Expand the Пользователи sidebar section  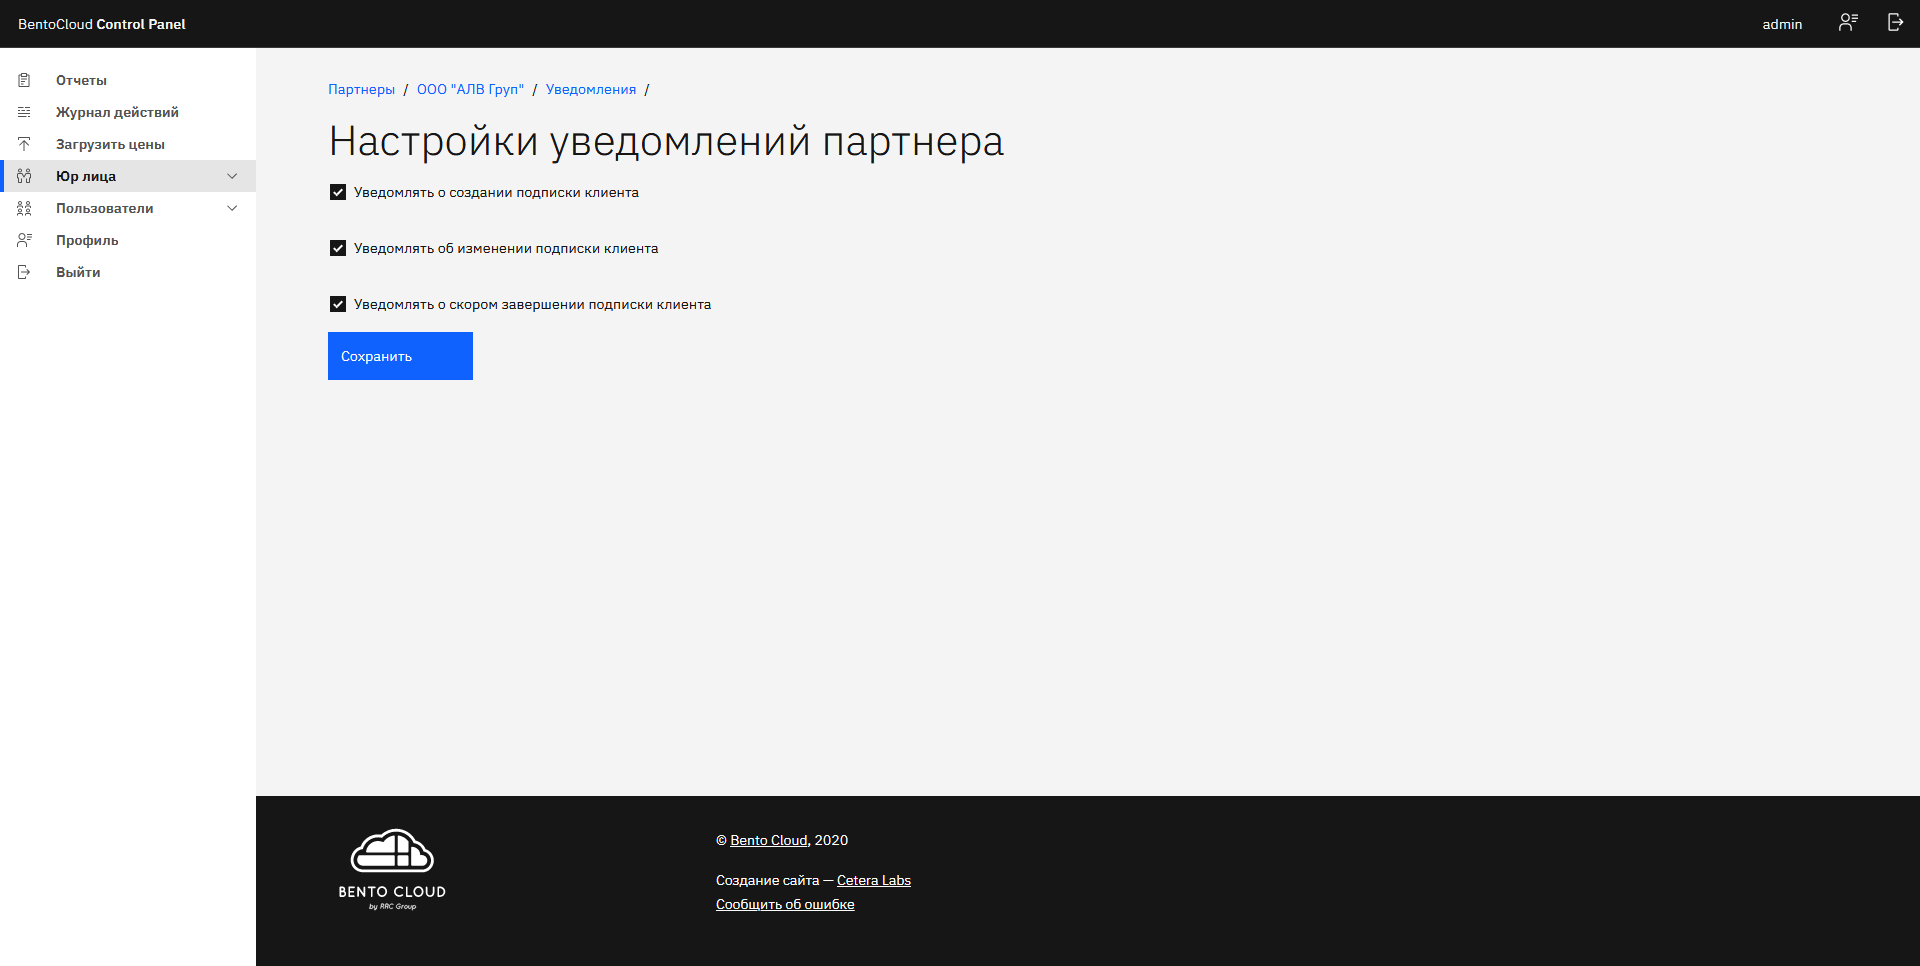click(x=232, y=208)
